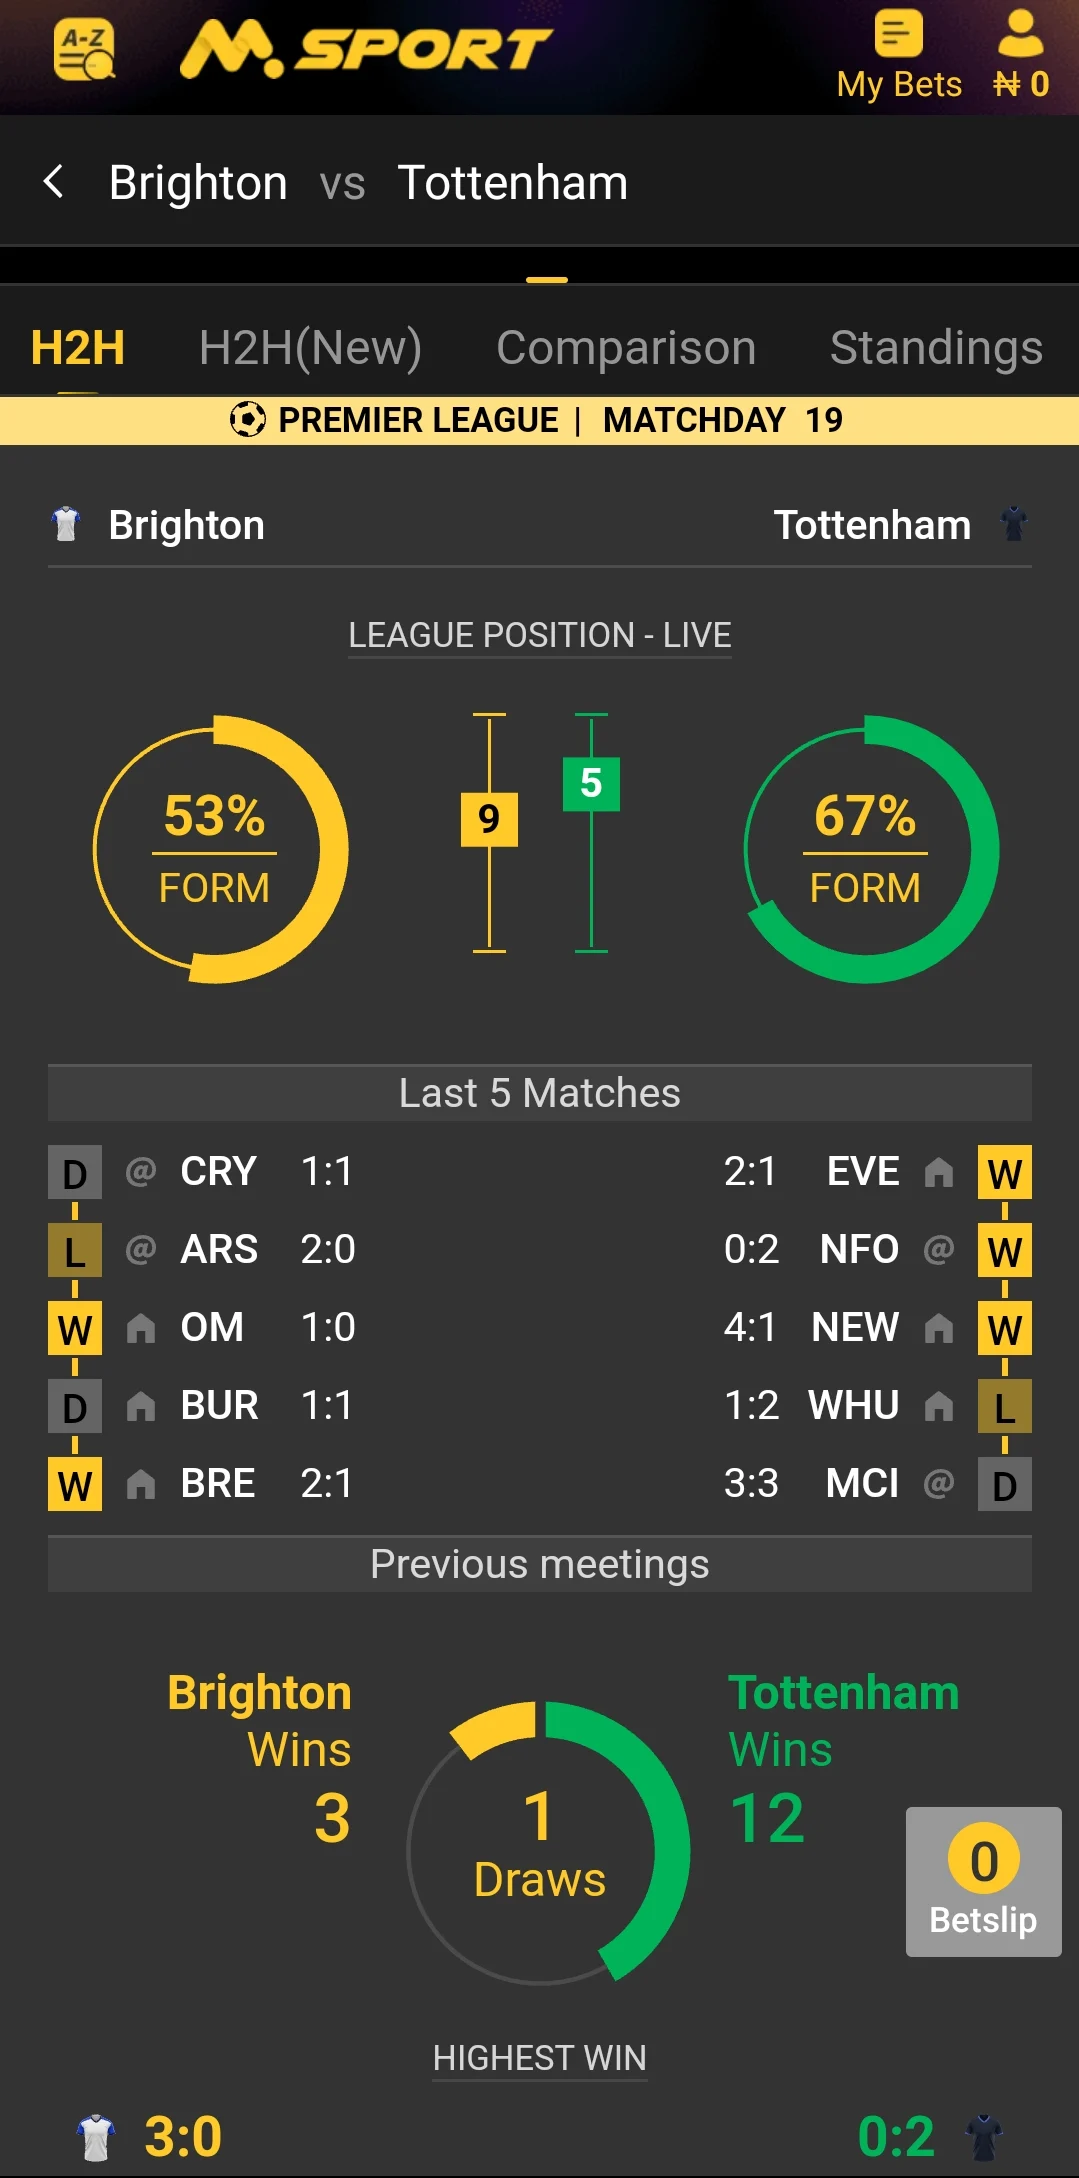Expand the Previous meetings section

(539, 1563)
